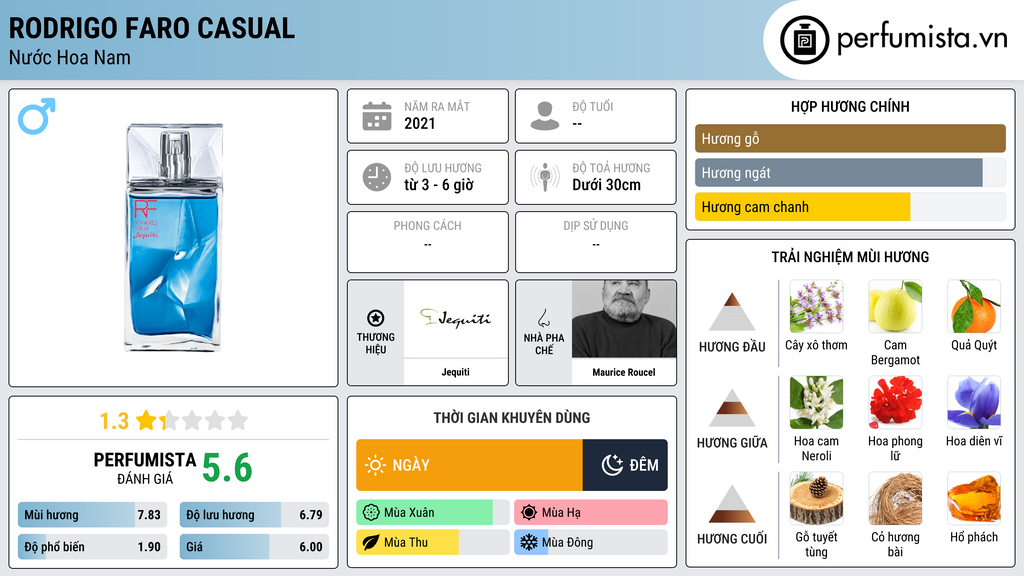The width and height of the screenshot is (1024, 576).
Task: Click the sillage icon for Độ toả hương
Action: [545, 177]
